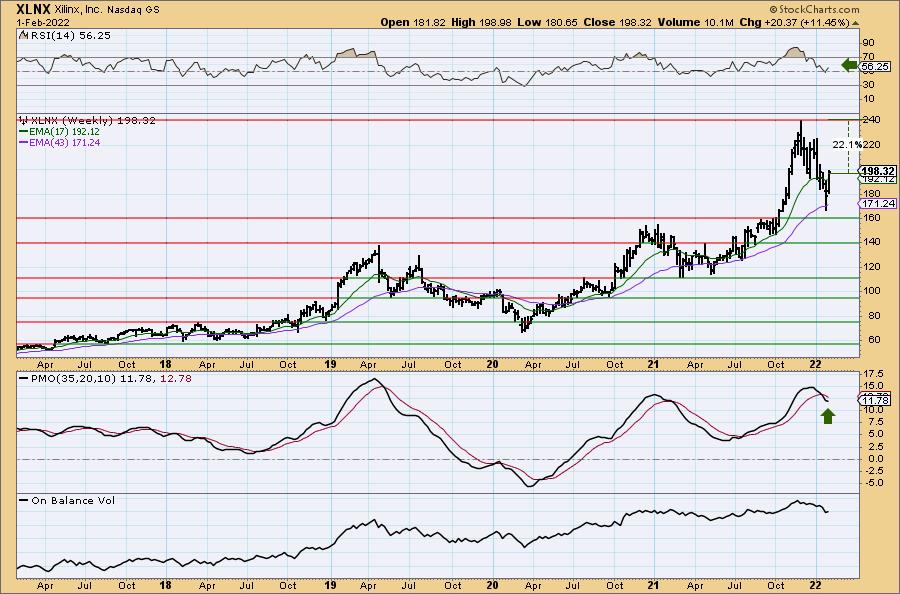The image size is (900, 594).
Task: Click the Close 198.32 header value
Action: [618, 22]
